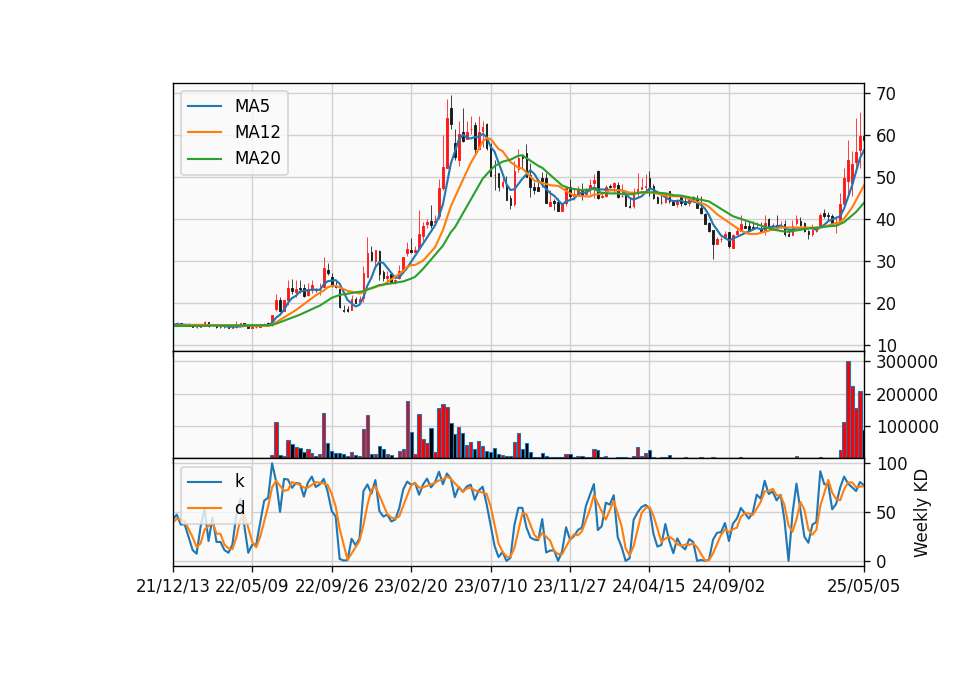Click the date label 23/11/27
This screenshot has width=960, height=690.
[570, 587]
